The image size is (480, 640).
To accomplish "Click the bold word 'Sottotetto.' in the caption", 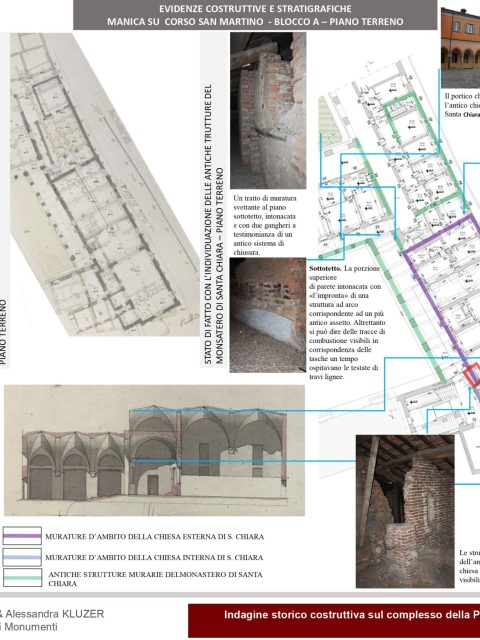I will click(x=325, y=269).
